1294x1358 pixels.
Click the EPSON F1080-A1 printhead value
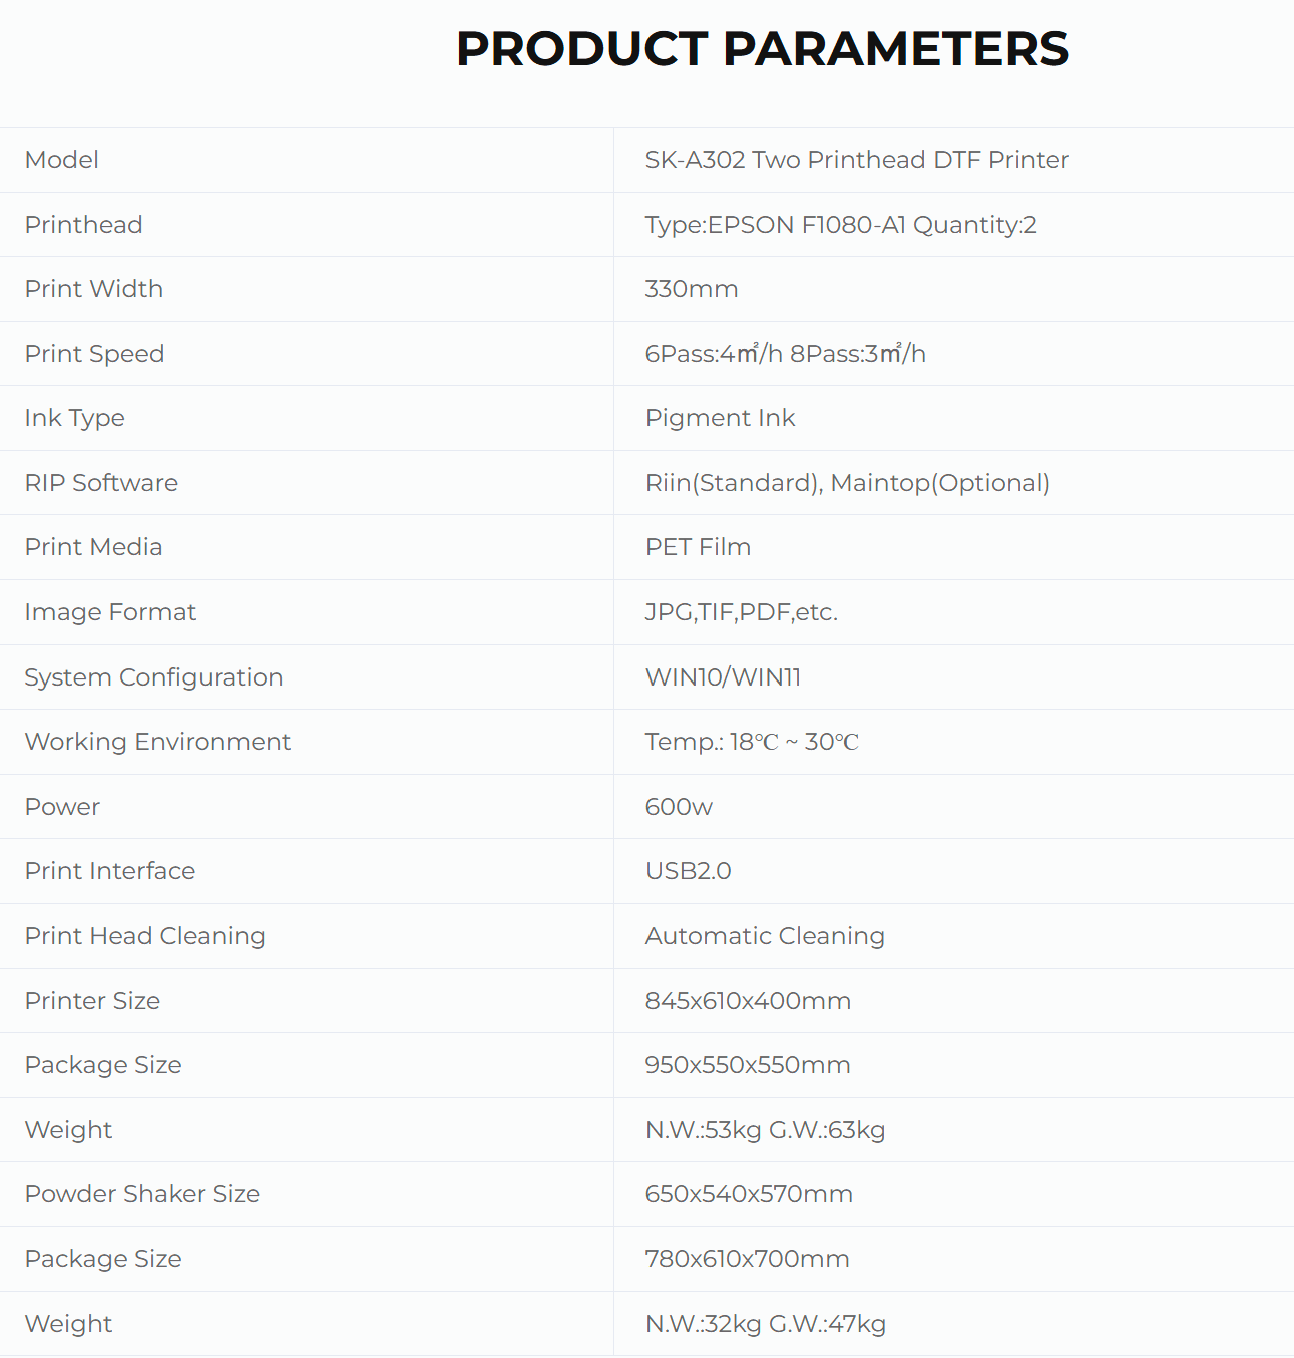point(840,225)
